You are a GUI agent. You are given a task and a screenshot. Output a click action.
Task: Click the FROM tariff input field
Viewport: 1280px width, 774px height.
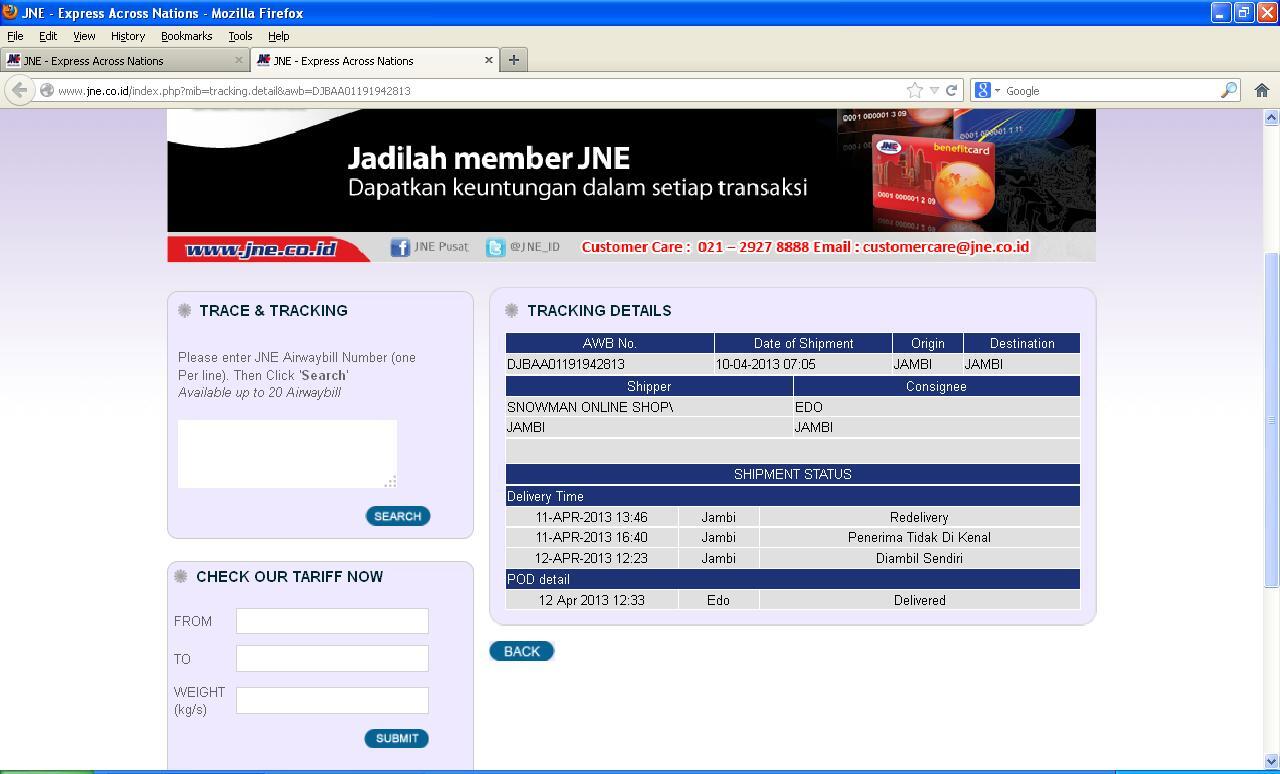tap(332, 621)
